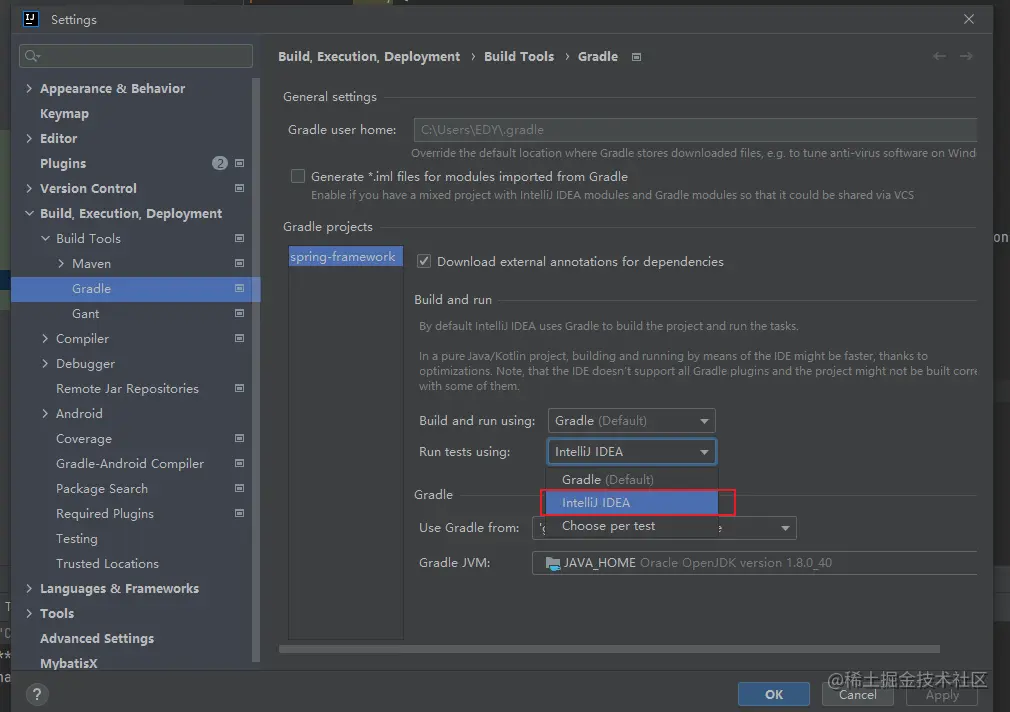Viewport: 1010px width, 712px height.
Task: Enable Generate *.iml files checkbox
Action: [298, 176]
